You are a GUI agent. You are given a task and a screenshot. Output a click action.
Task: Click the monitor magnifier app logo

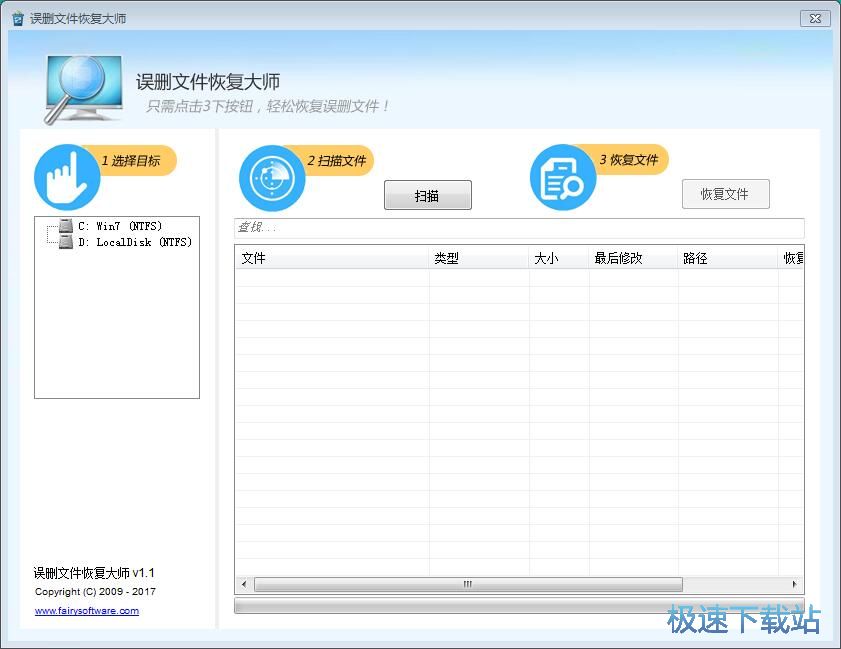[x=86, y=88]
